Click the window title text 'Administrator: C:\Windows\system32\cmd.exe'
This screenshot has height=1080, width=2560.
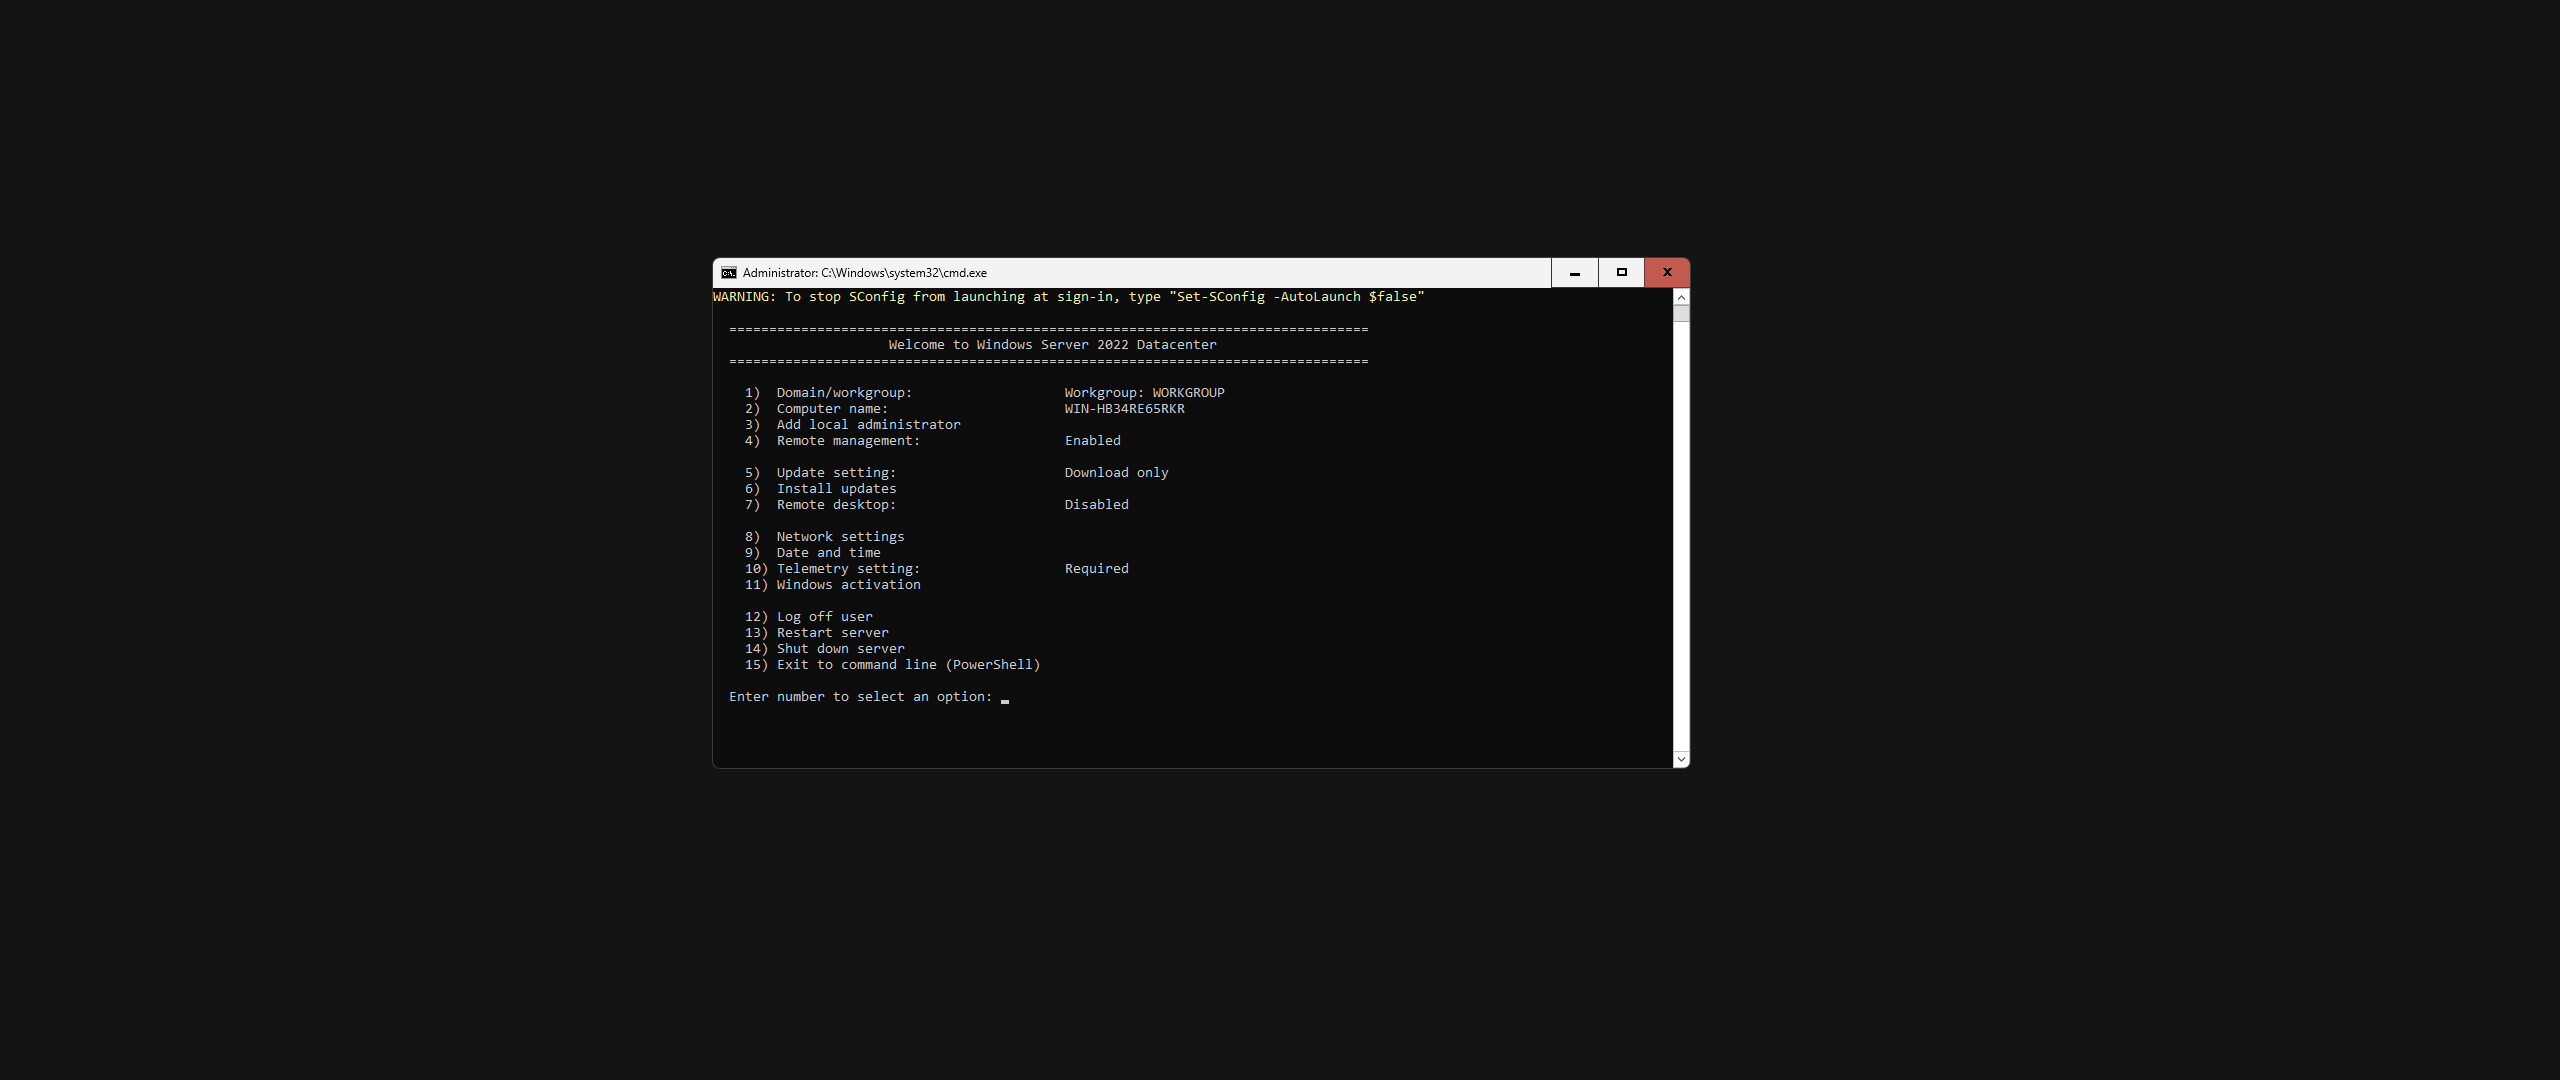864,273
